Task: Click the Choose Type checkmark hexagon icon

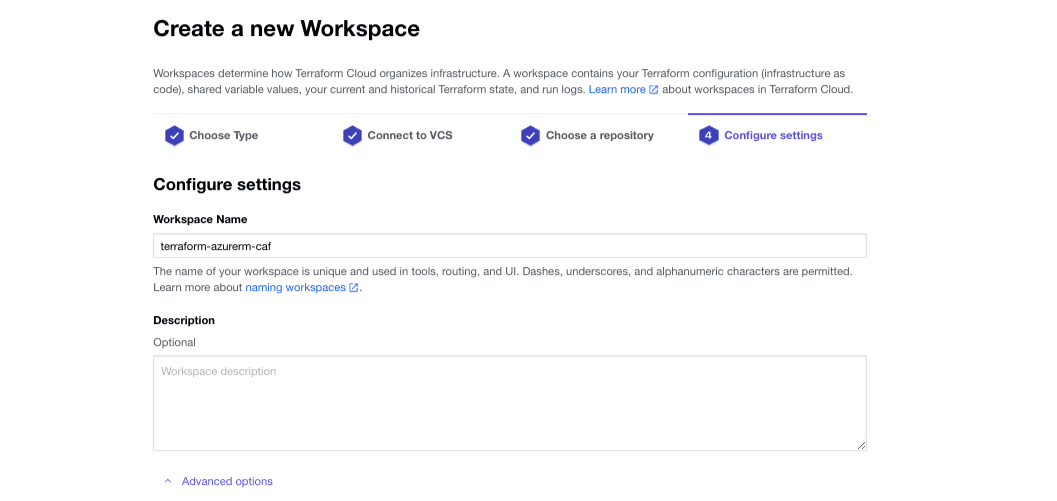Action: click(174, 136)
